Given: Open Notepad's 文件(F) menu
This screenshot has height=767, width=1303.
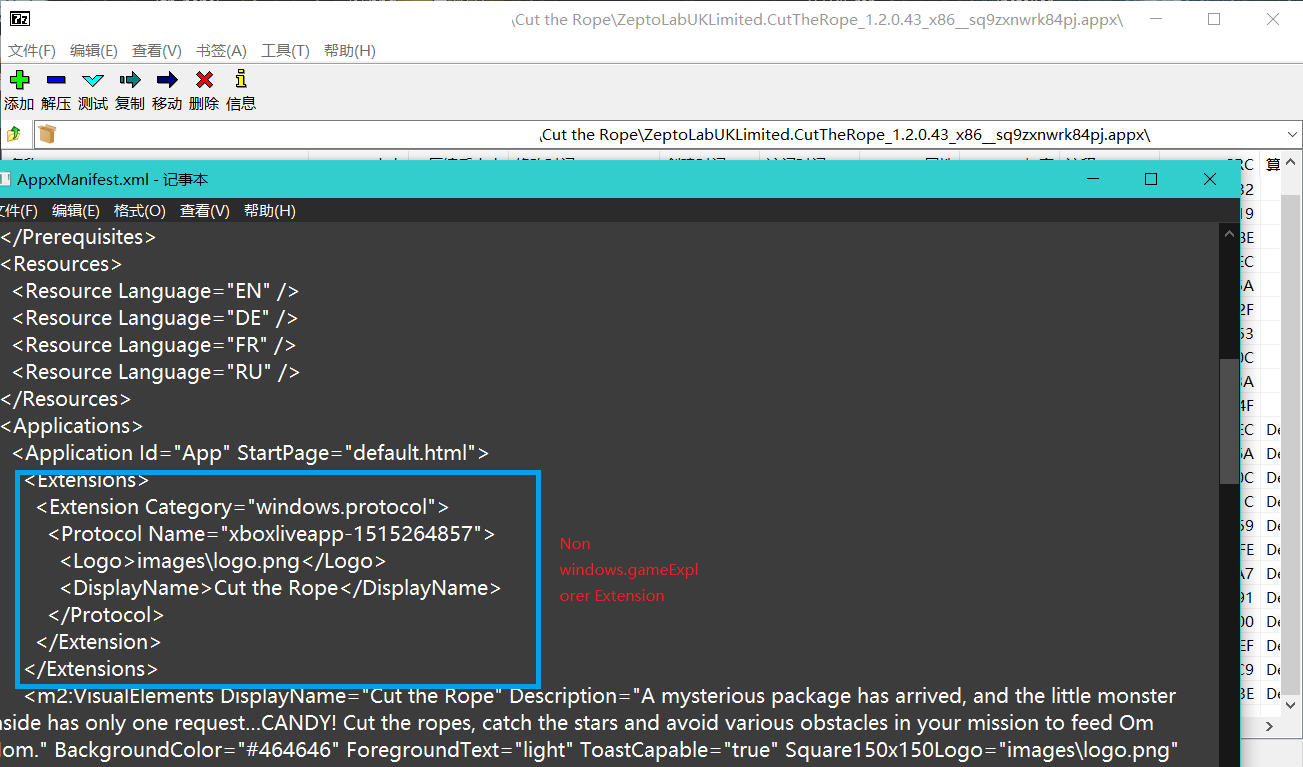Looking at the screenshot, I should [x=17, y=211].
